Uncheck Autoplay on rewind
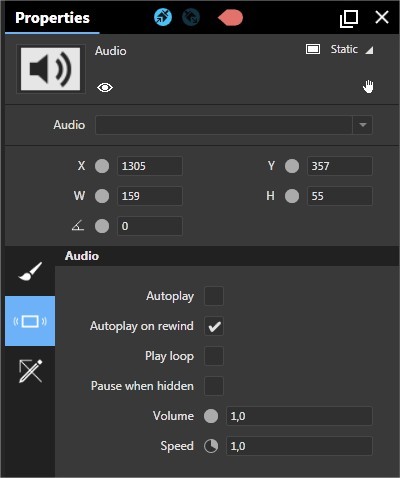Screen dimensions: 400x478 [214, 326]
